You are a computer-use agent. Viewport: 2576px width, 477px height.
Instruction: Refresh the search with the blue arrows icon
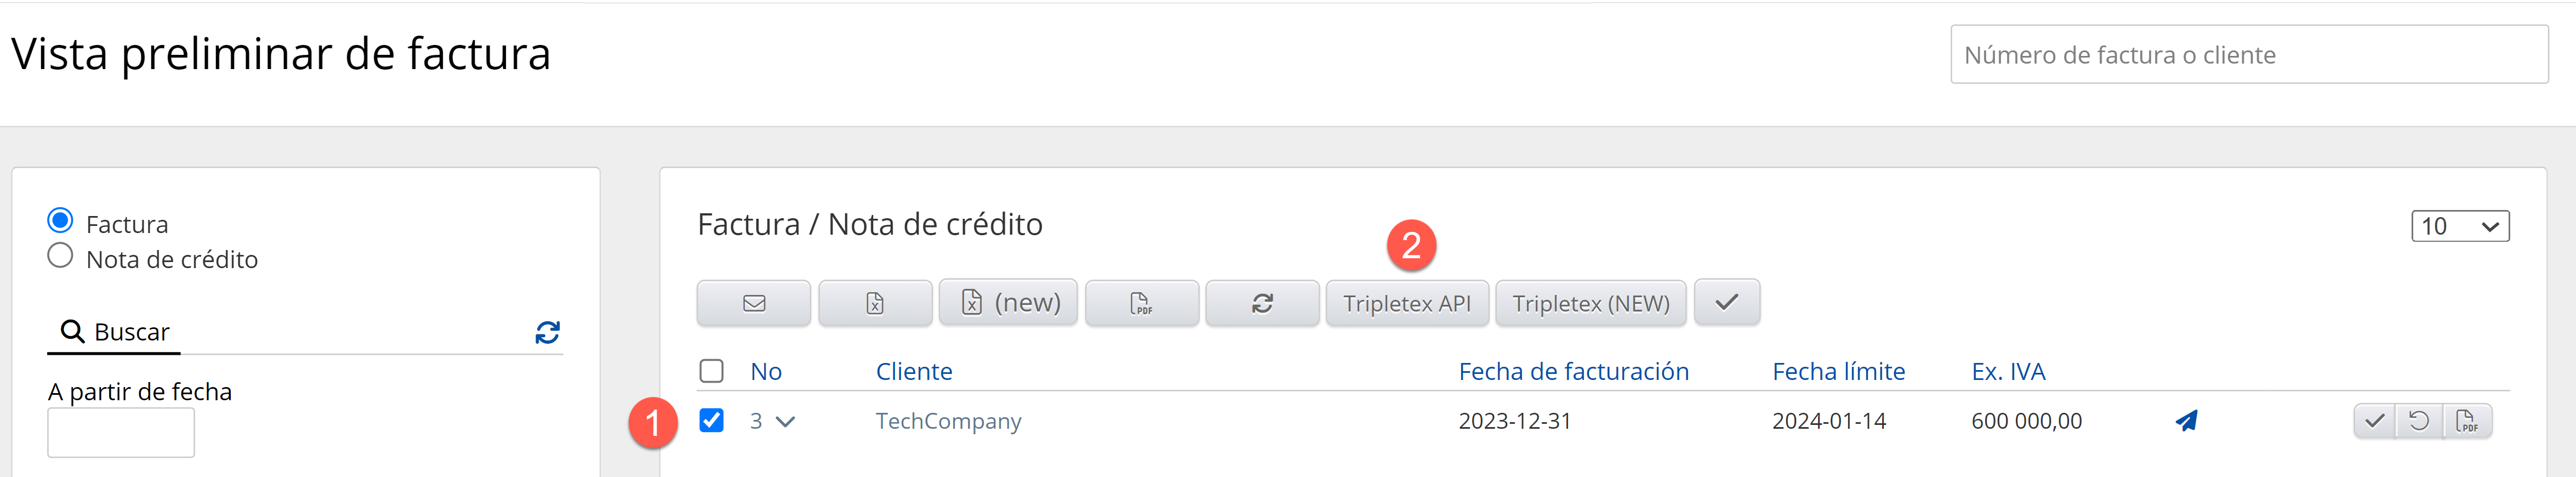point(547,332)
